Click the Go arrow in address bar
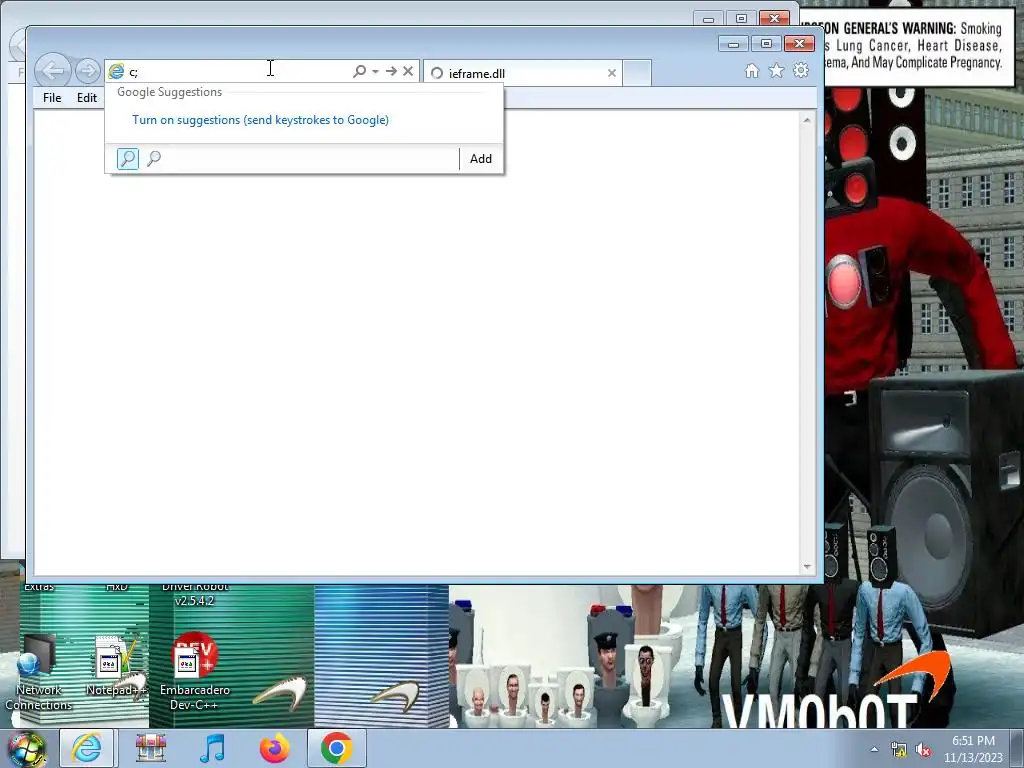1024x768 pixels. coord(391,71)
